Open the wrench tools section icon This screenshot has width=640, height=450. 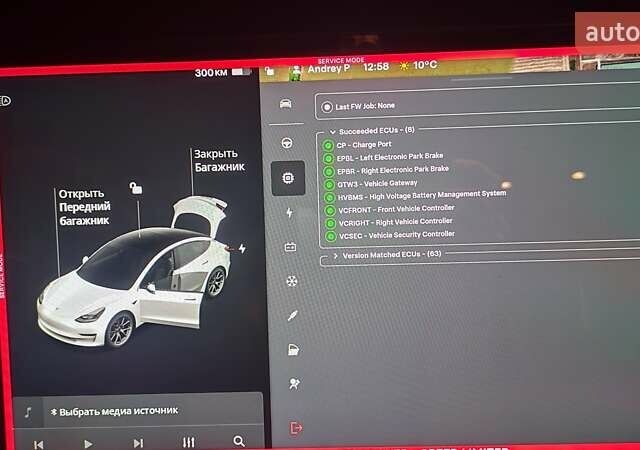(x=293, y=315)
